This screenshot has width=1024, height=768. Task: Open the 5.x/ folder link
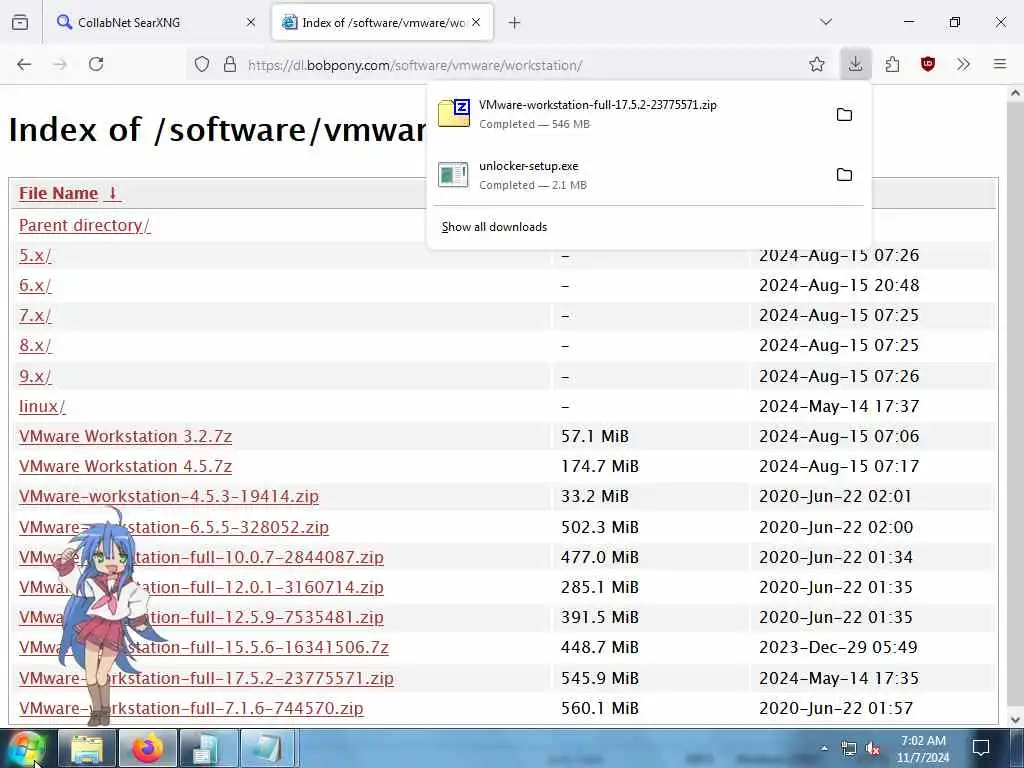35,255
